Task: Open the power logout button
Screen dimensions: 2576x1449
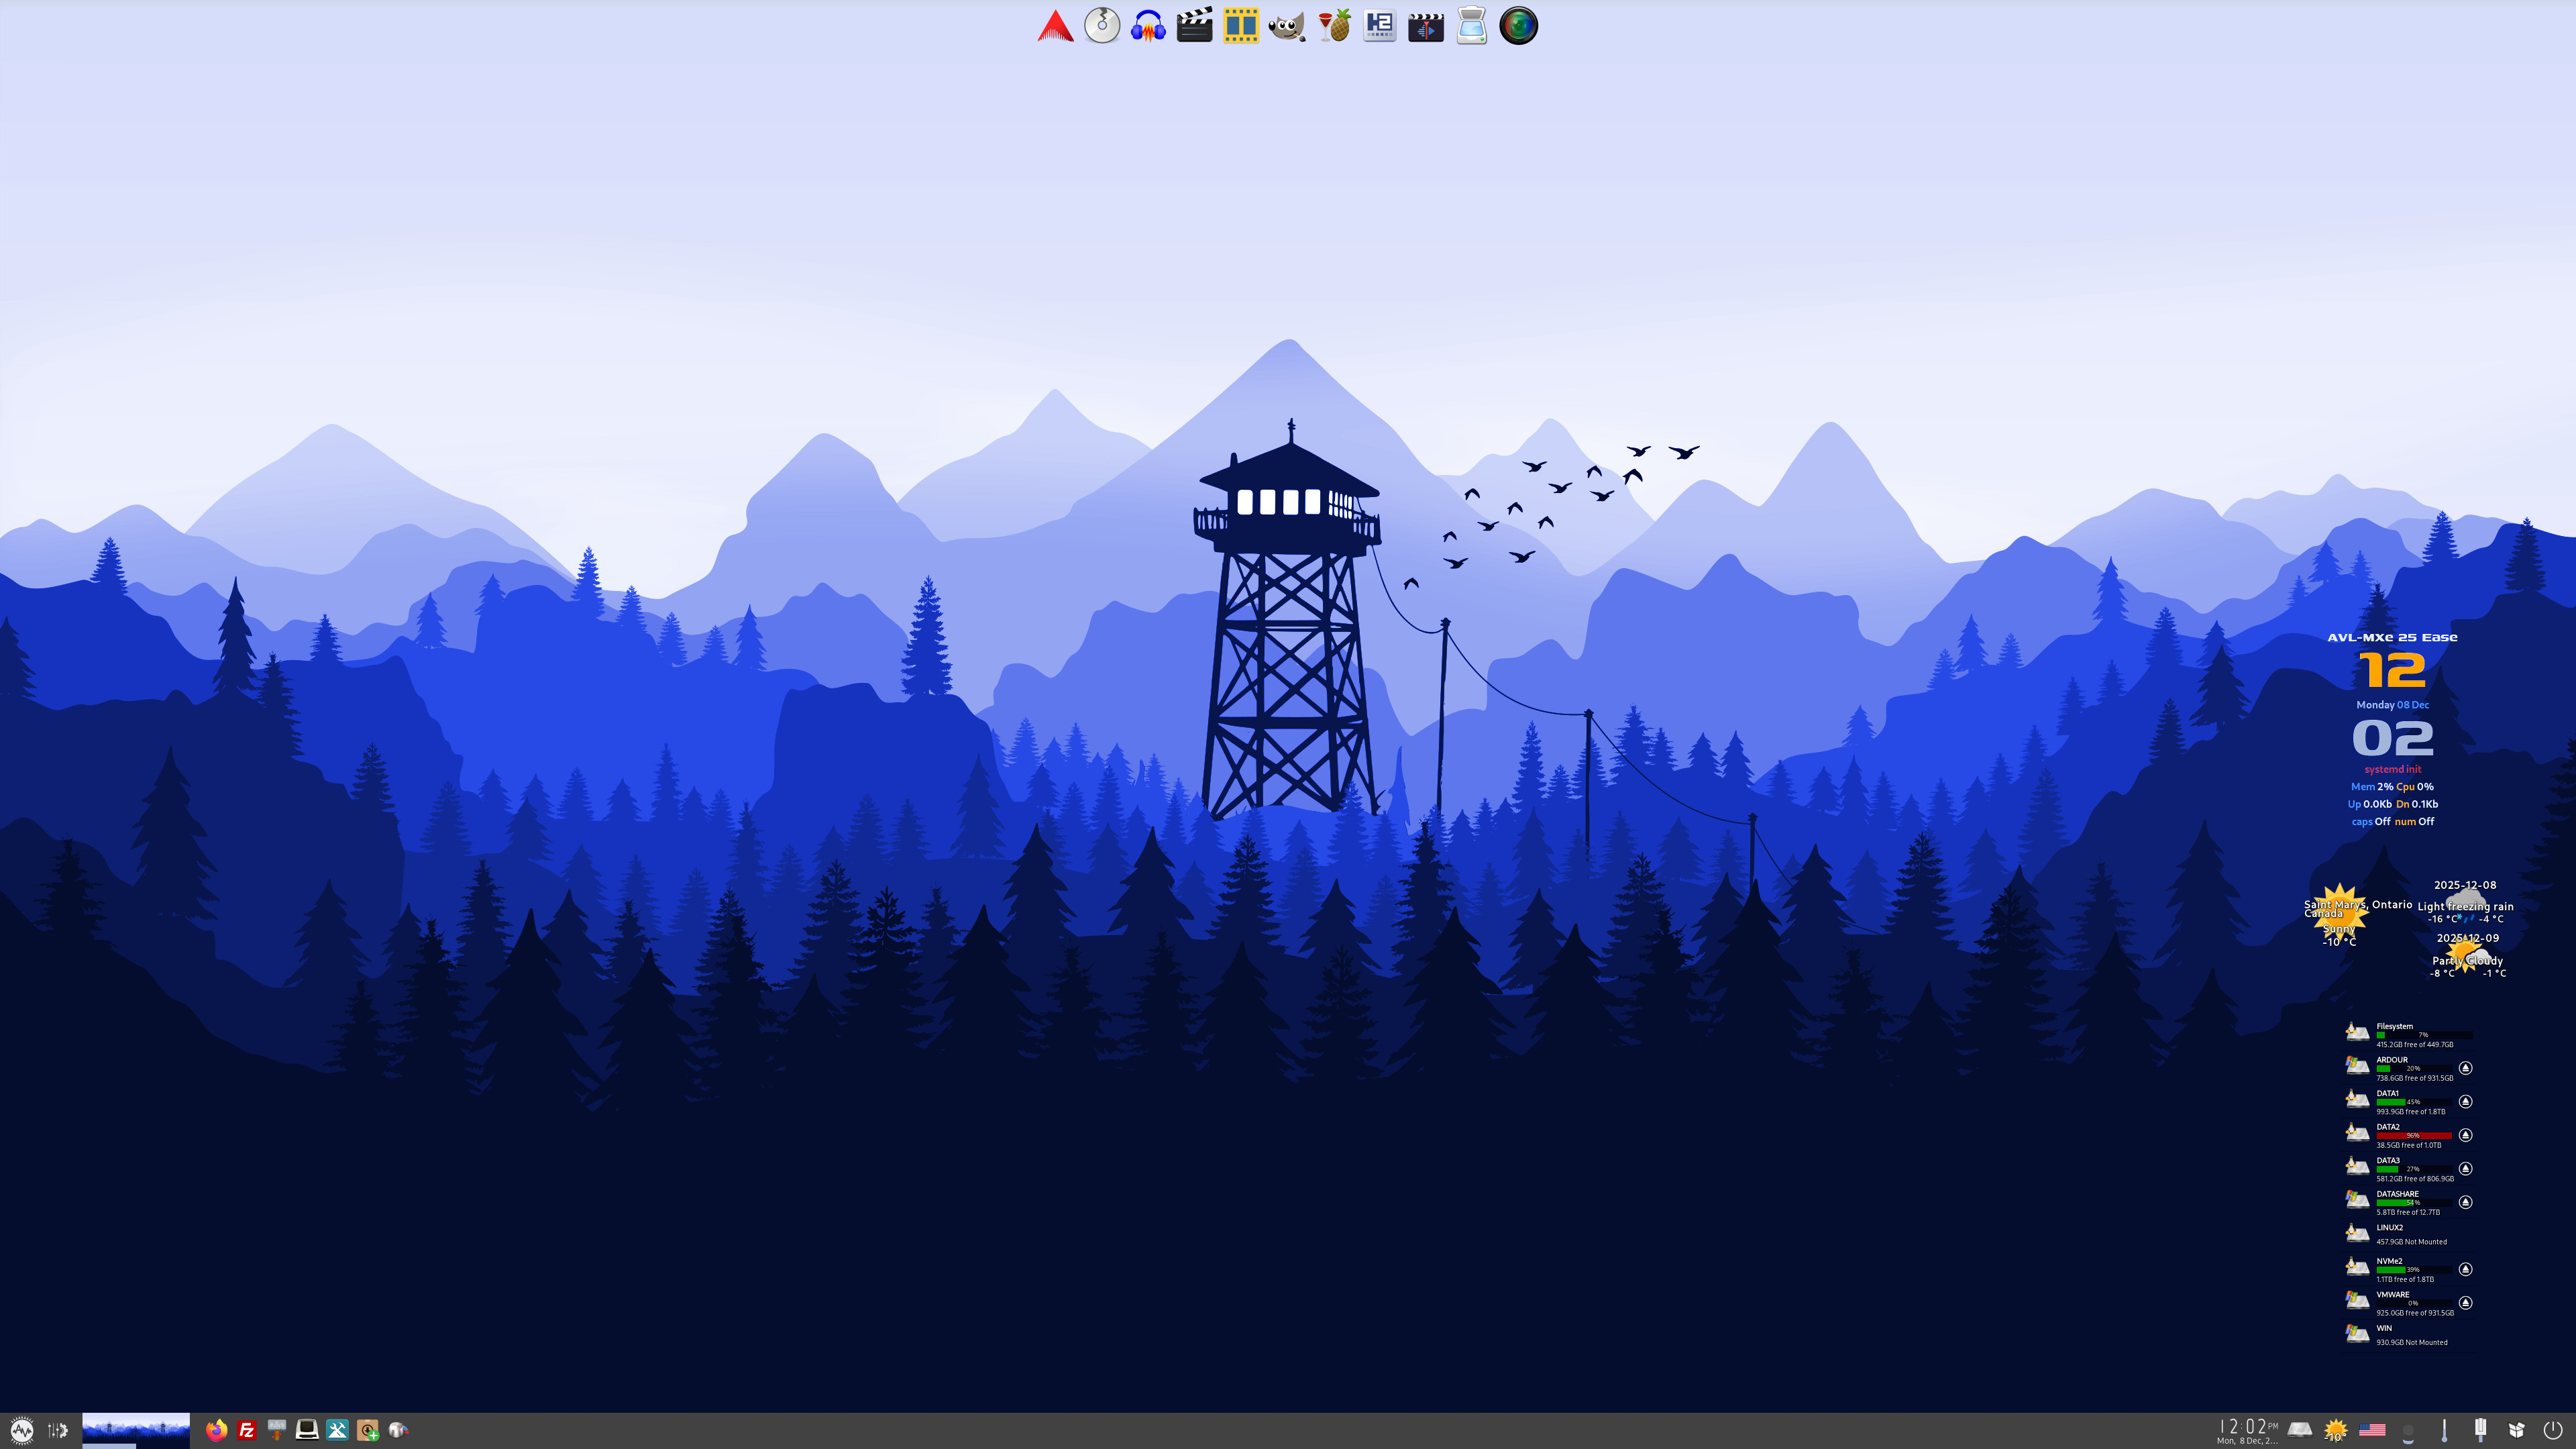Action: tap(2552, 1430)
